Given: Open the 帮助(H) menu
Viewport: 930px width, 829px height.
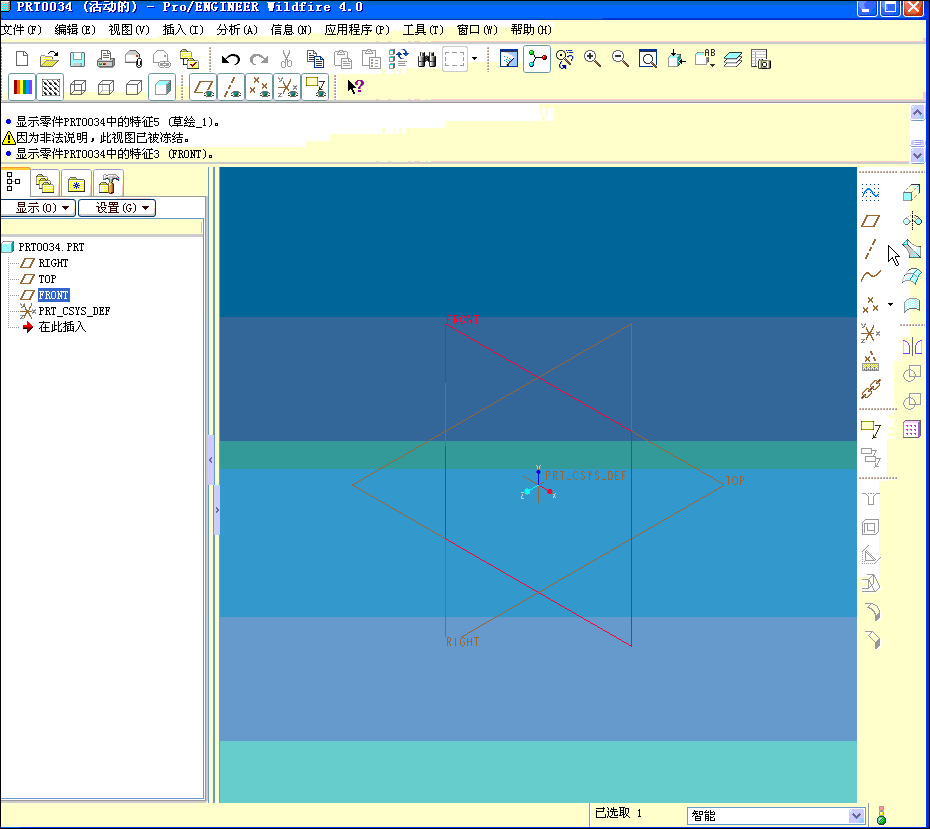Looking at the screenshot, I should click(x=531, y=29).
